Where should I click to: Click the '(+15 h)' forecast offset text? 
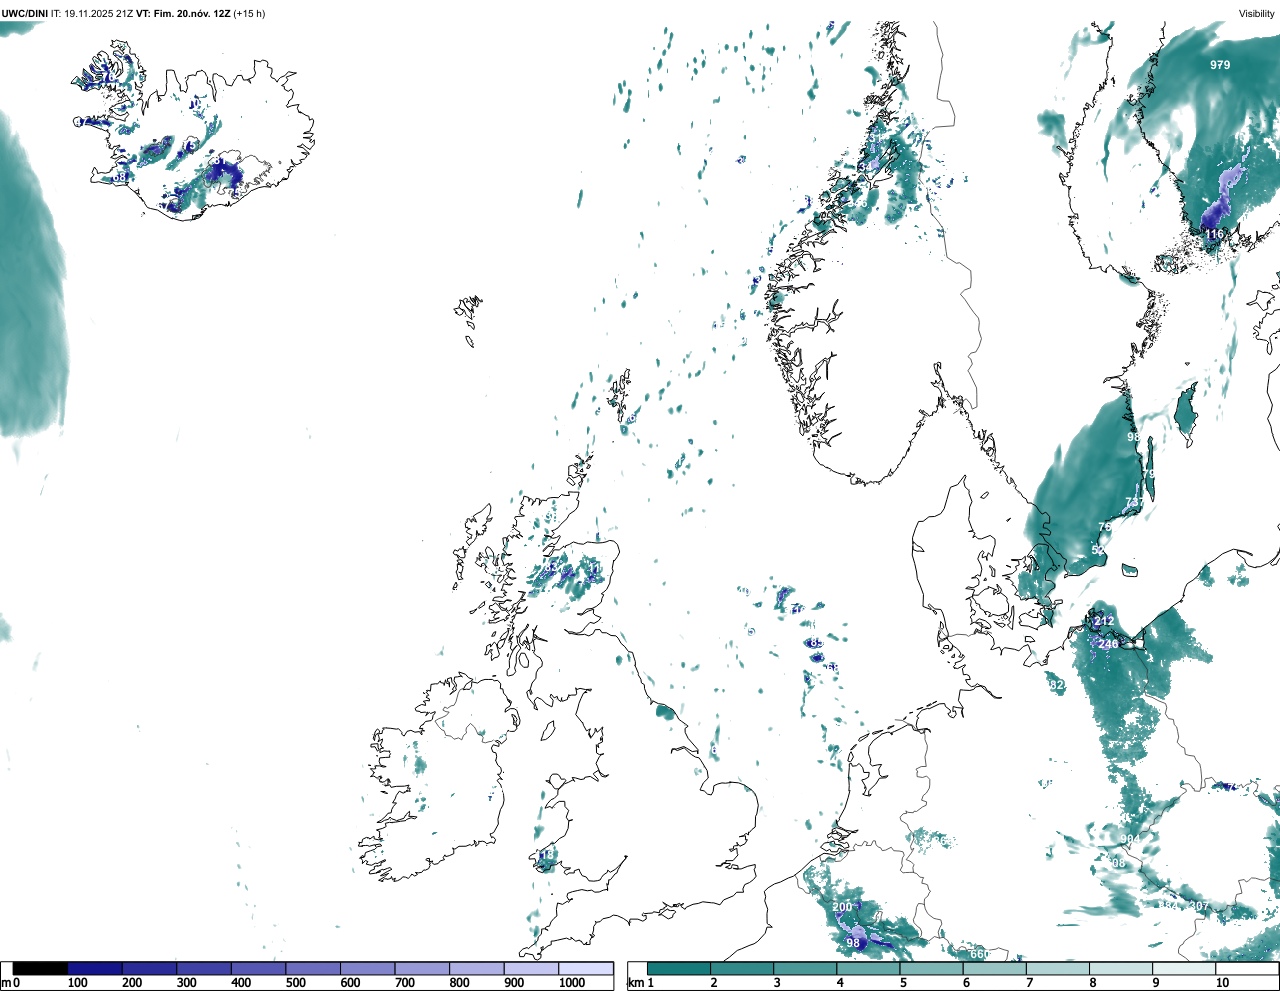[249, 14]
